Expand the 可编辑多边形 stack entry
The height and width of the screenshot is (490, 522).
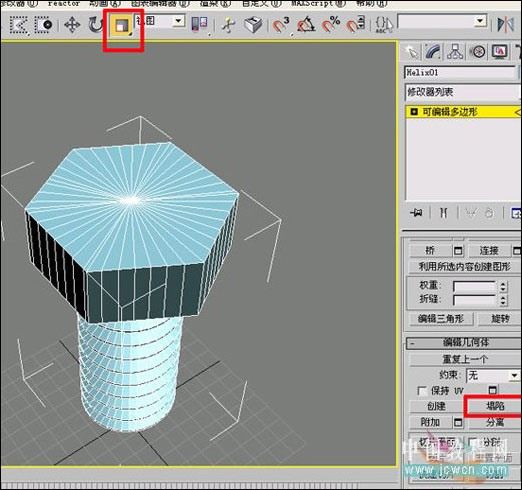(x=414, y=112)
